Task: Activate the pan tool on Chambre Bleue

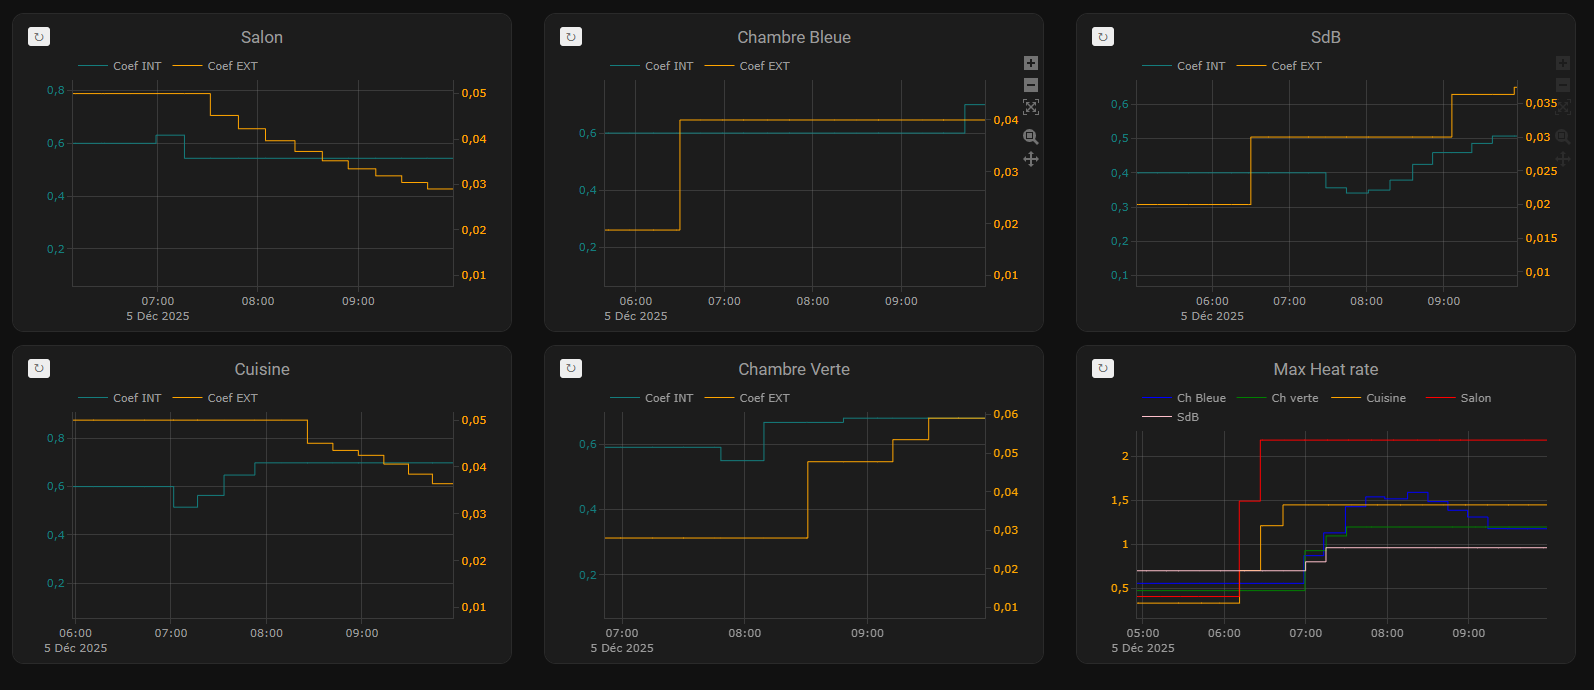Action: [x=1031, y=159]
